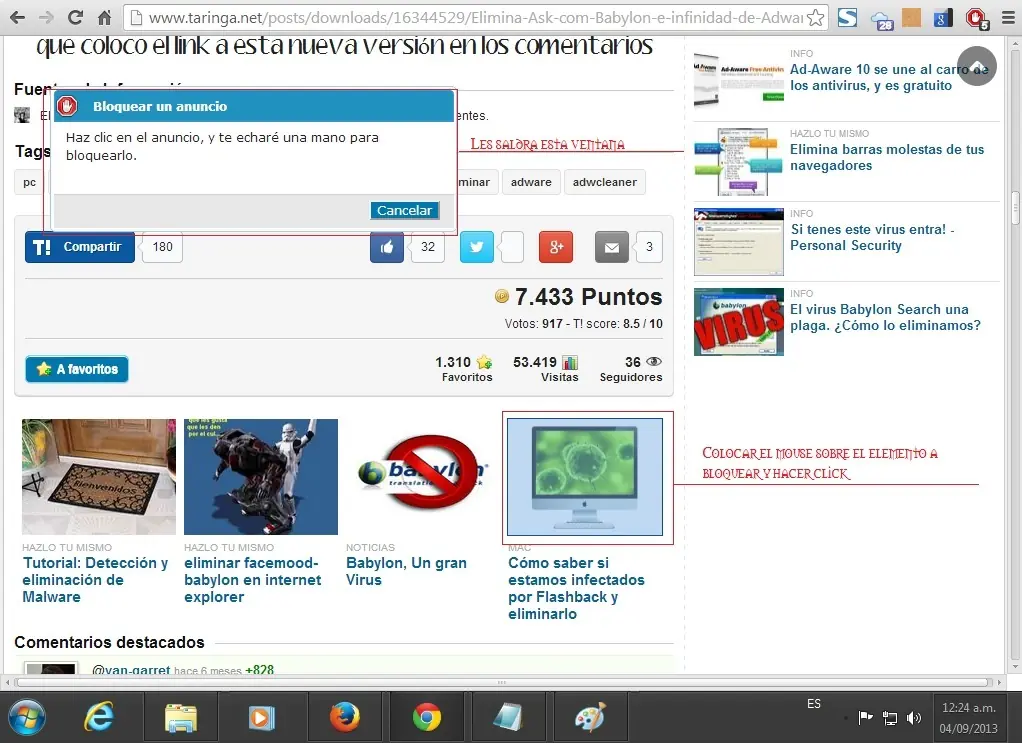The height and width of the screenshot is (743, 1022).
Task: Click the network tray icon
Action: pos(890,718)
